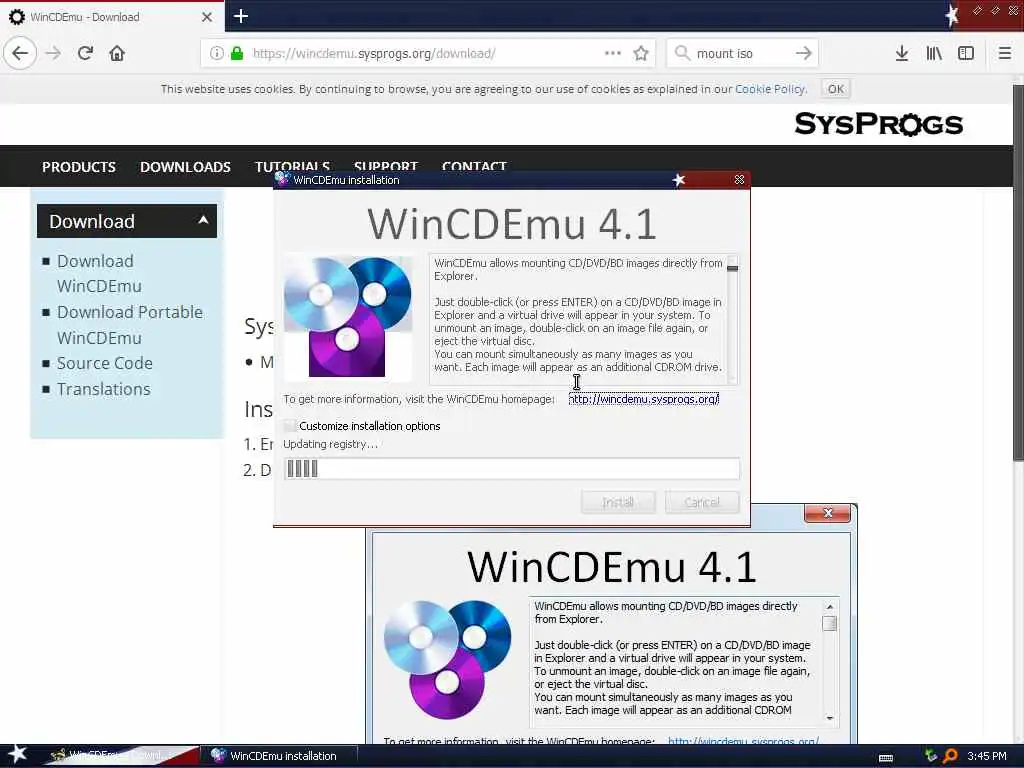Collapse the Download sidebar section arrow
The width and height of the screenshot is (1024, 768).
pos(203,220)
